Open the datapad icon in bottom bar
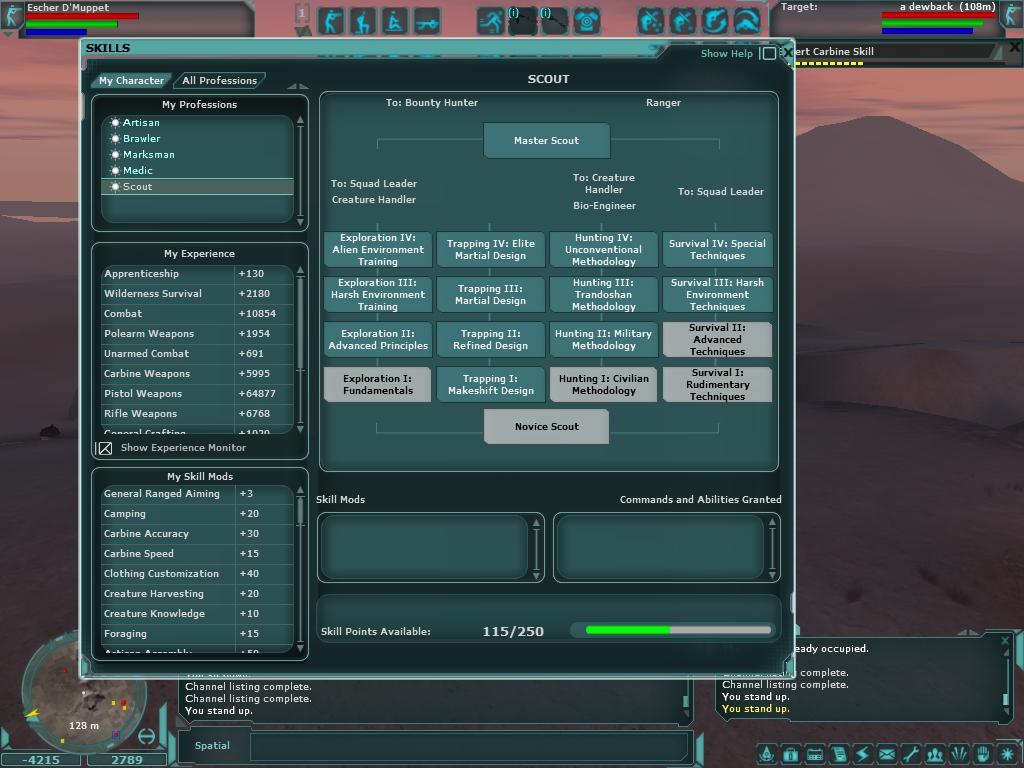 click(814, 754)
